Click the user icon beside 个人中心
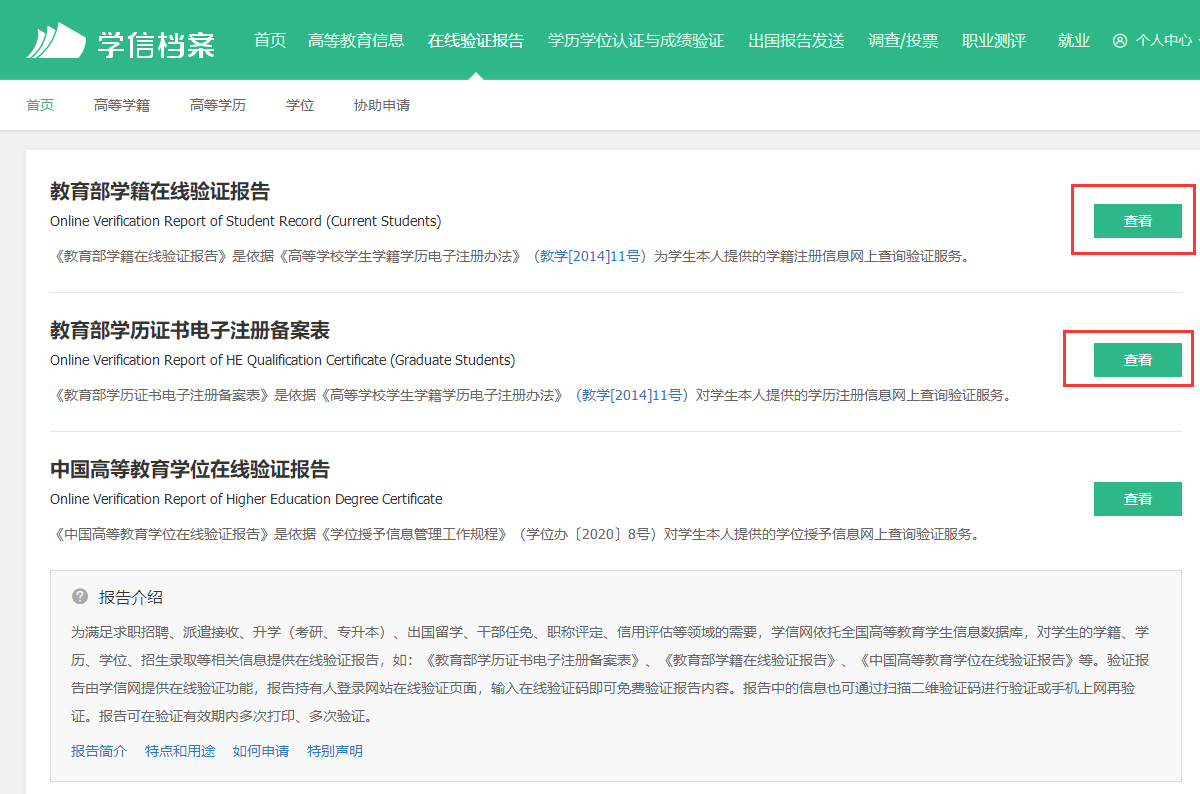The width and height of the screenshot is (1200, 794). pos(1119,41)
